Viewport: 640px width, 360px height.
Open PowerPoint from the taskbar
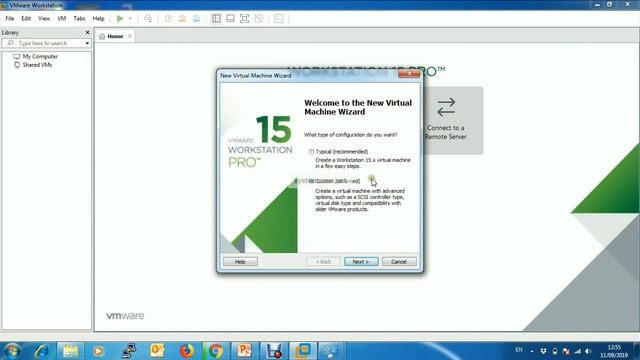(244, 351)
